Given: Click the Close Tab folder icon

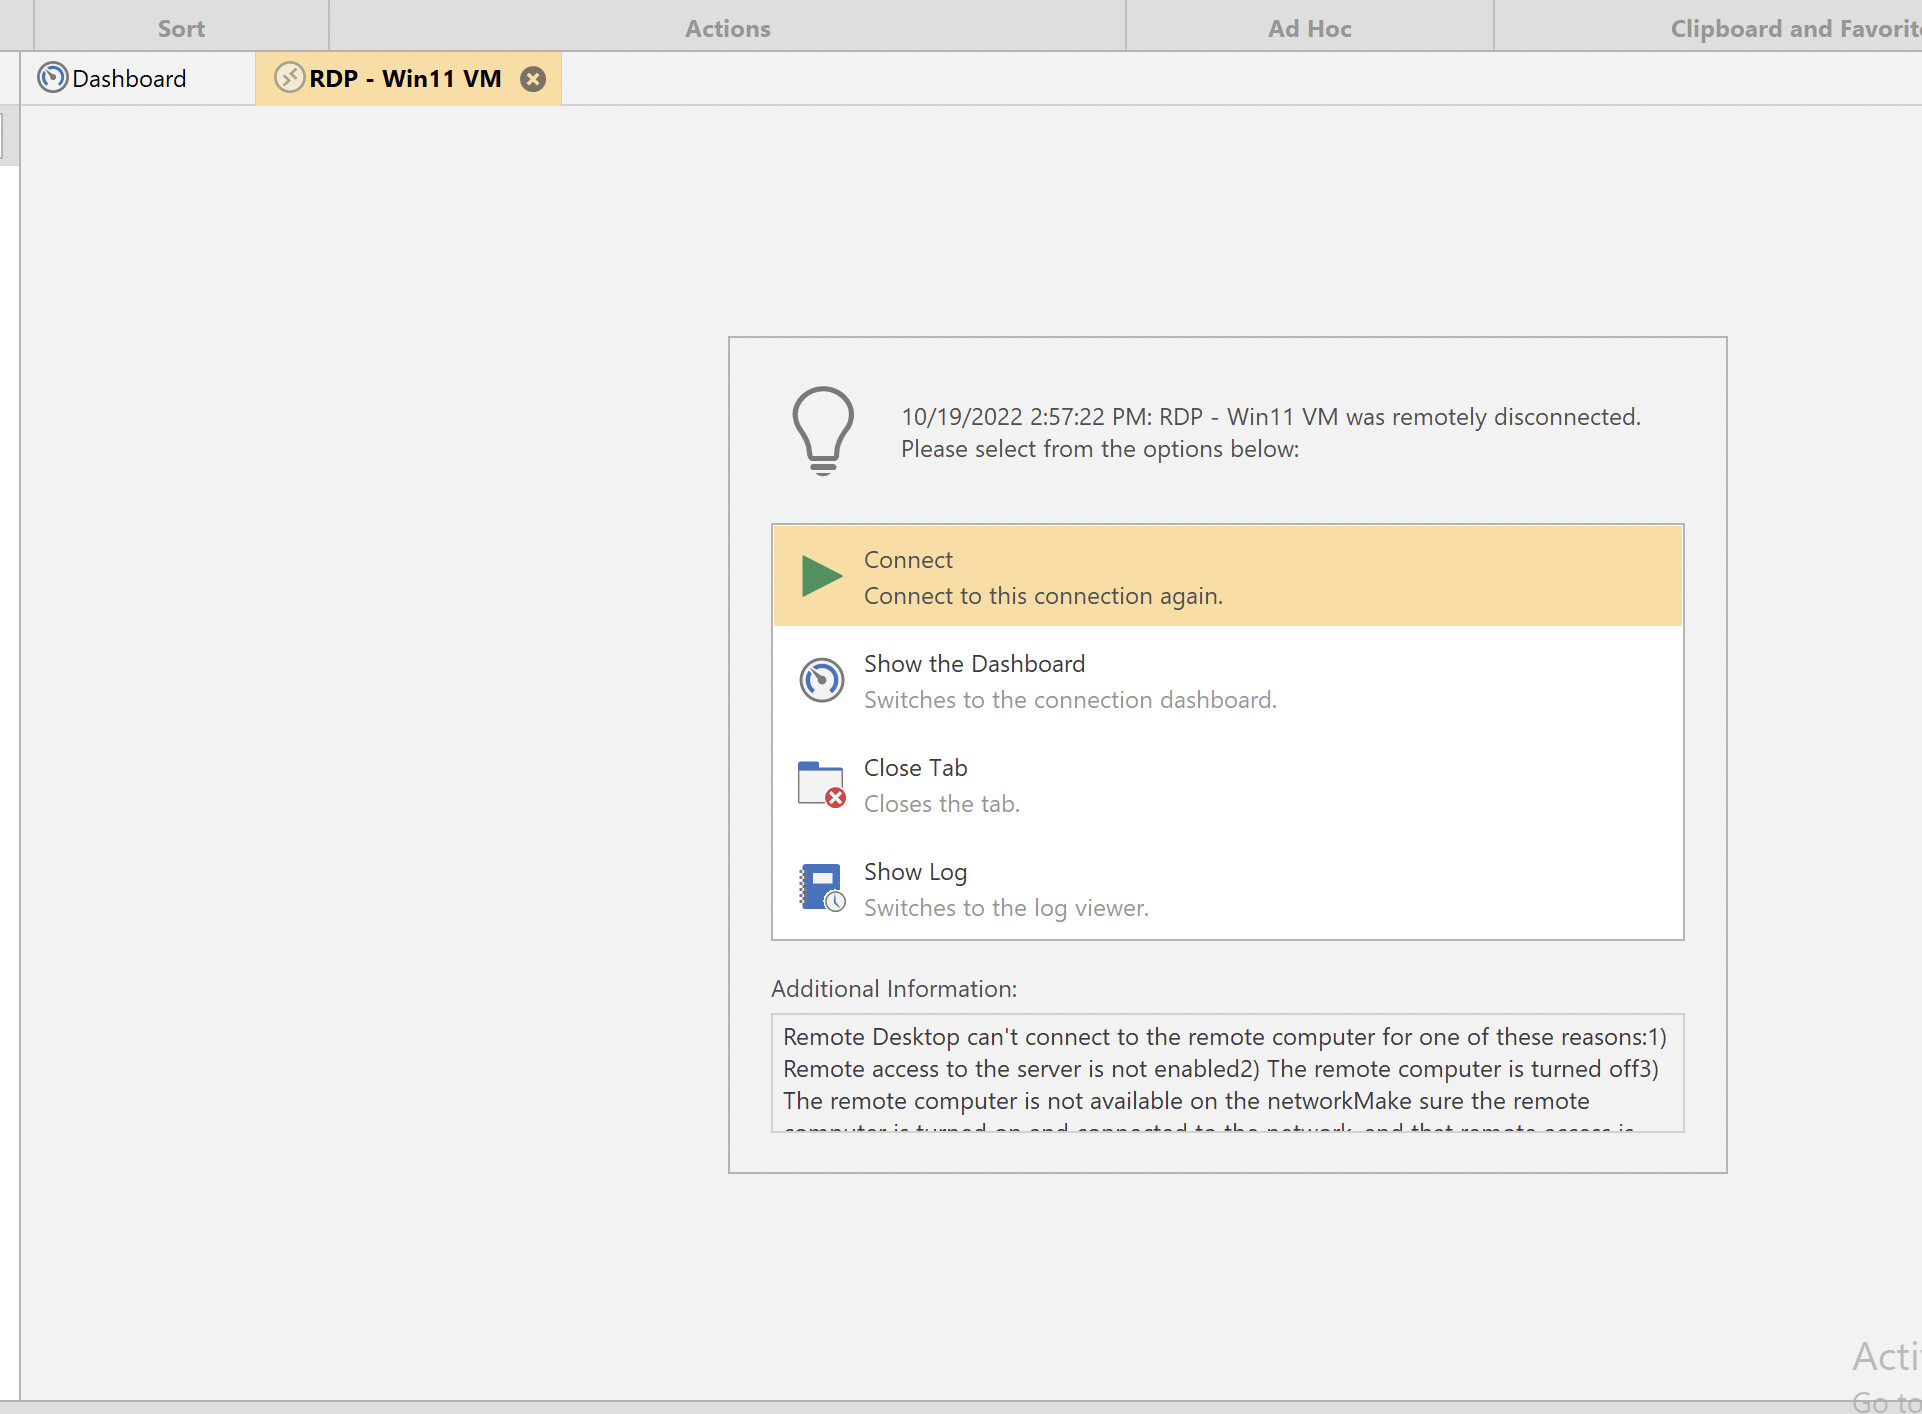Looking at the screenshot, I should point(821,785).
